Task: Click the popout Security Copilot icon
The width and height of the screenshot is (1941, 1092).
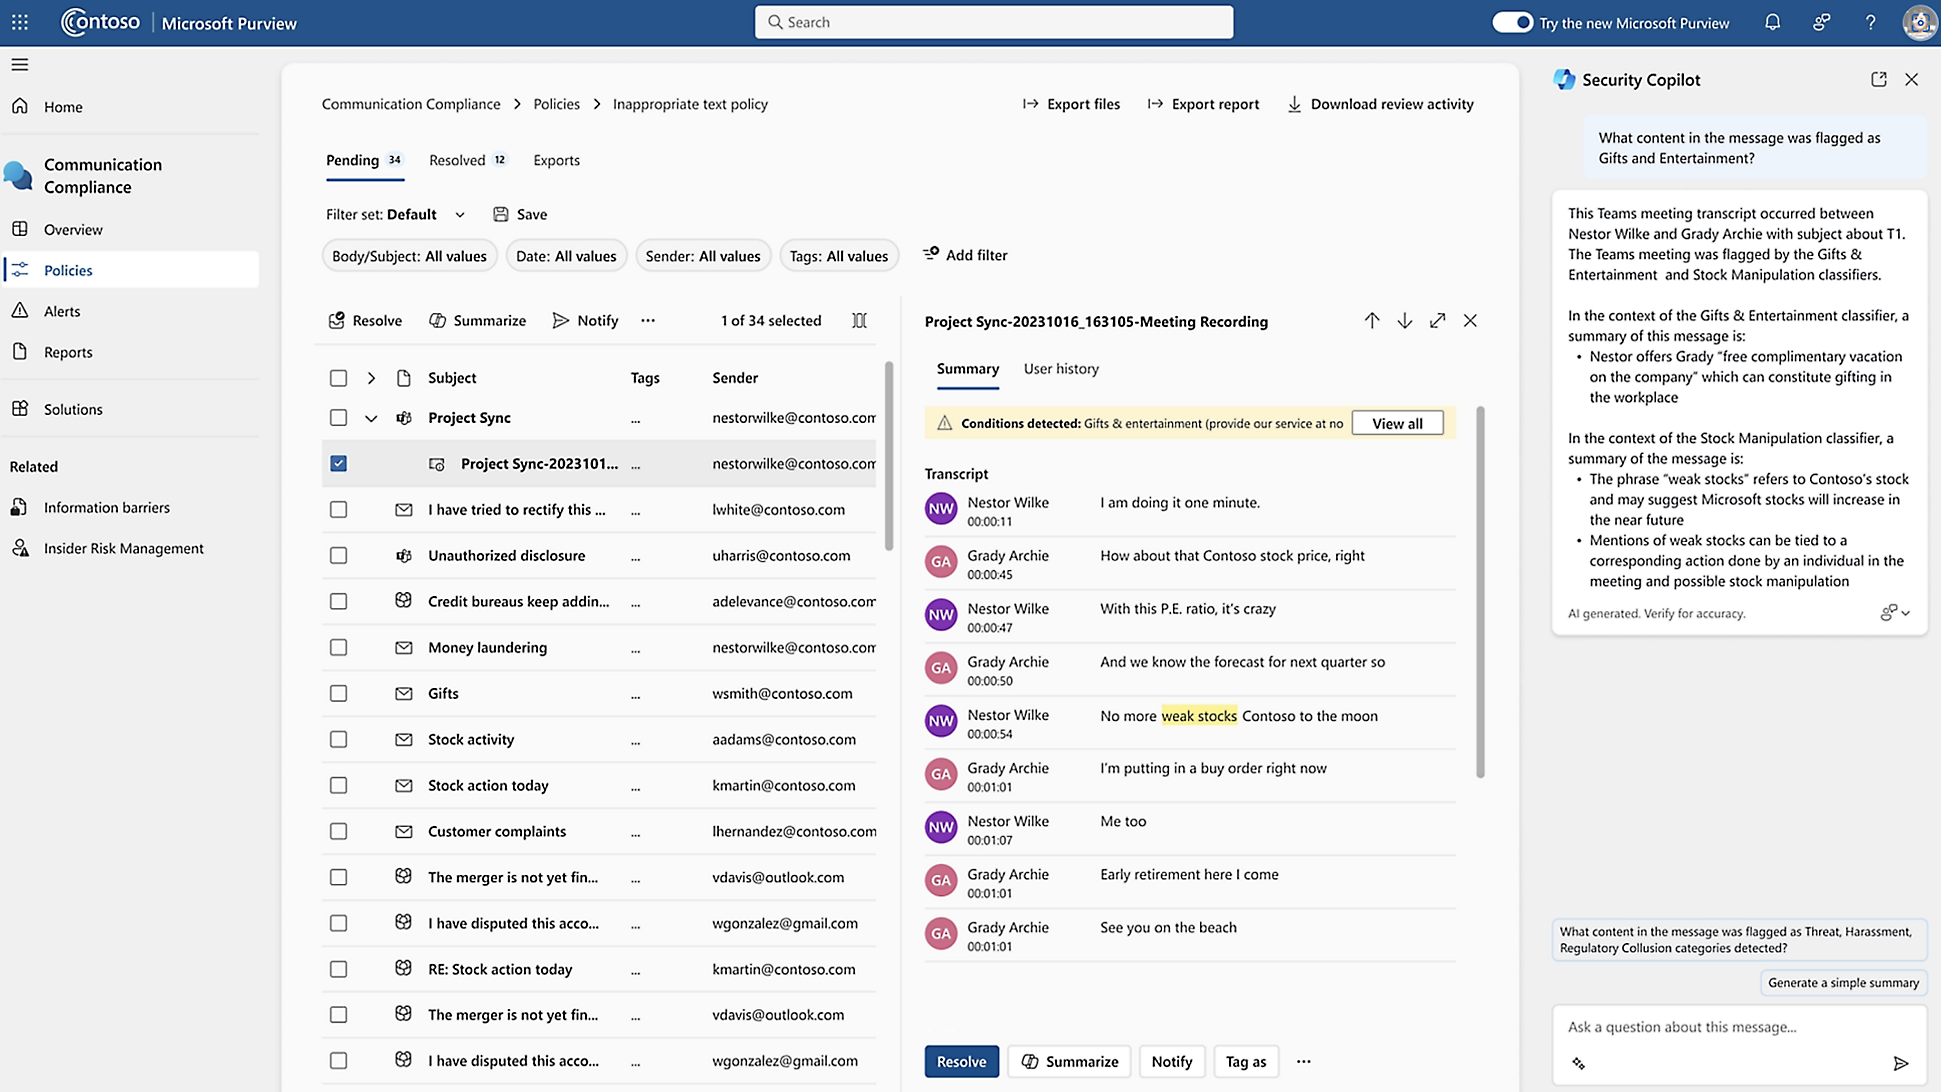Action: (1878, 79)
